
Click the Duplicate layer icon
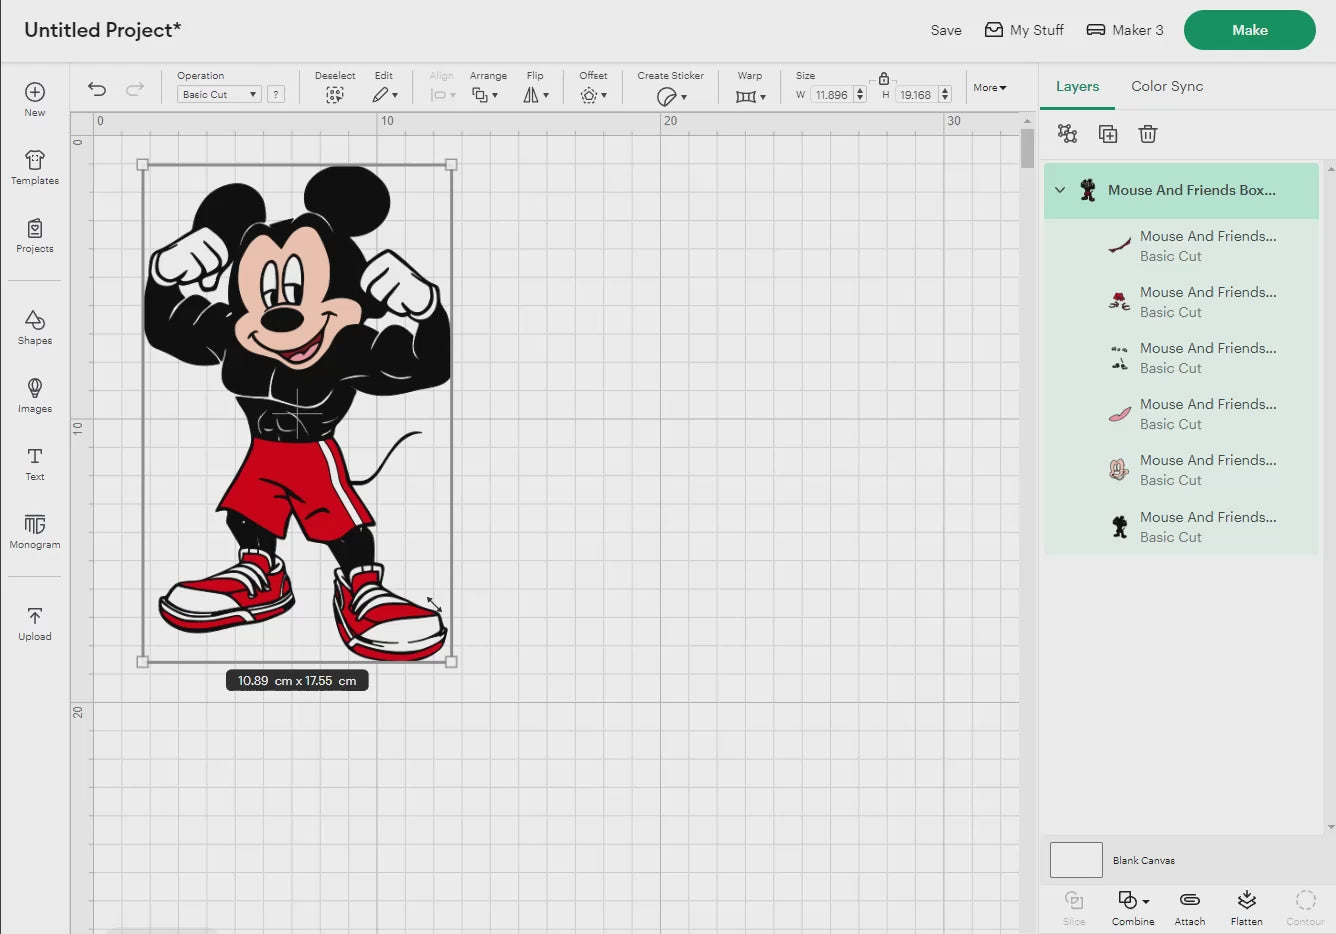tap(1108, 134)
